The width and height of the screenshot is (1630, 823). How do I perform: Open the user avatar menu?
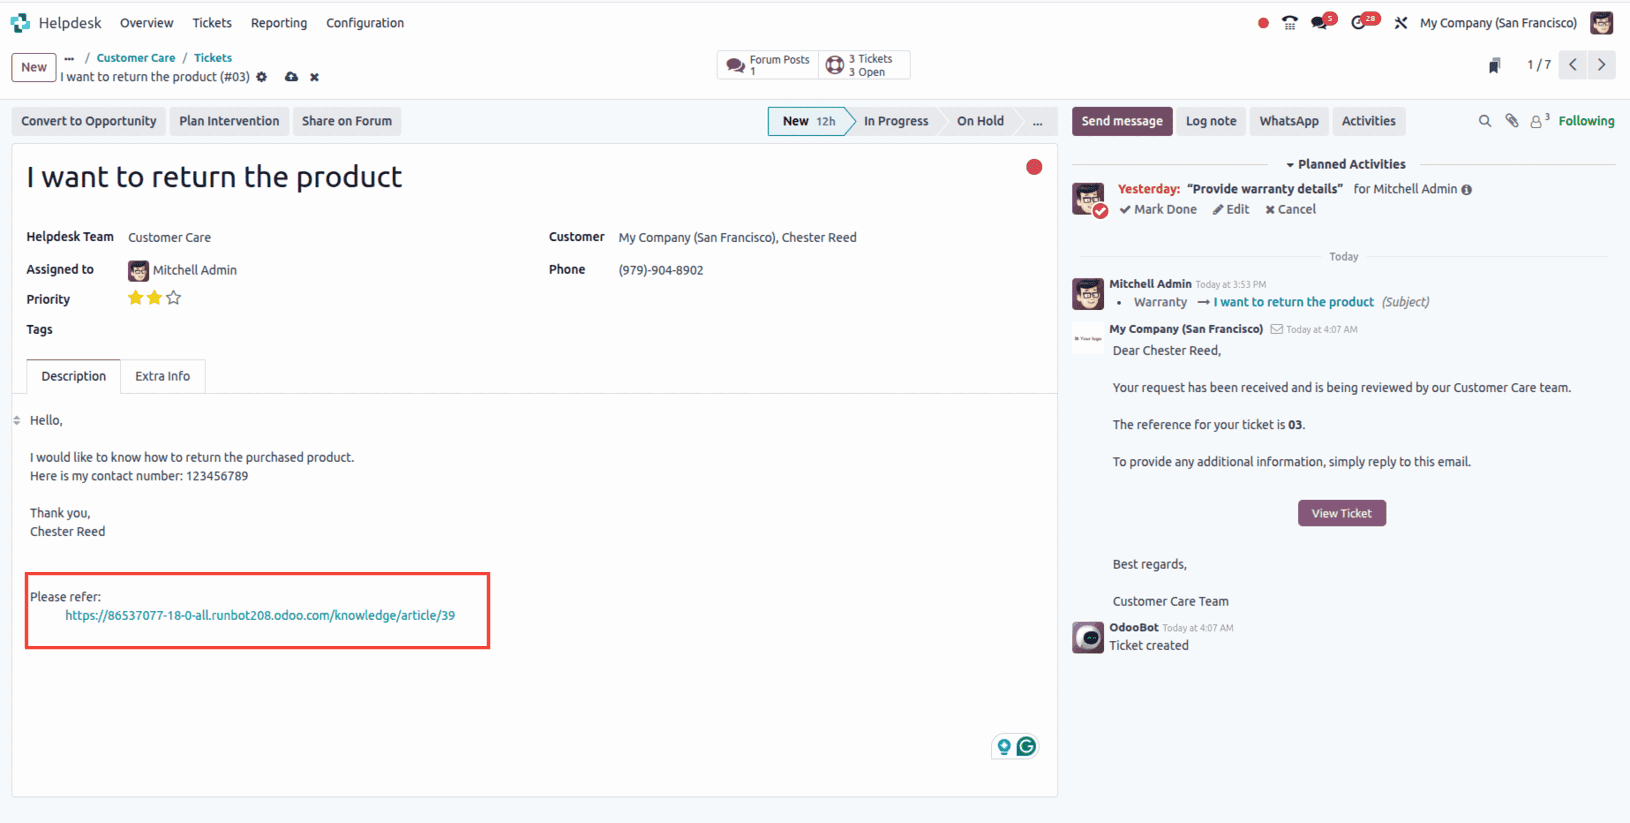point(1602,23)
